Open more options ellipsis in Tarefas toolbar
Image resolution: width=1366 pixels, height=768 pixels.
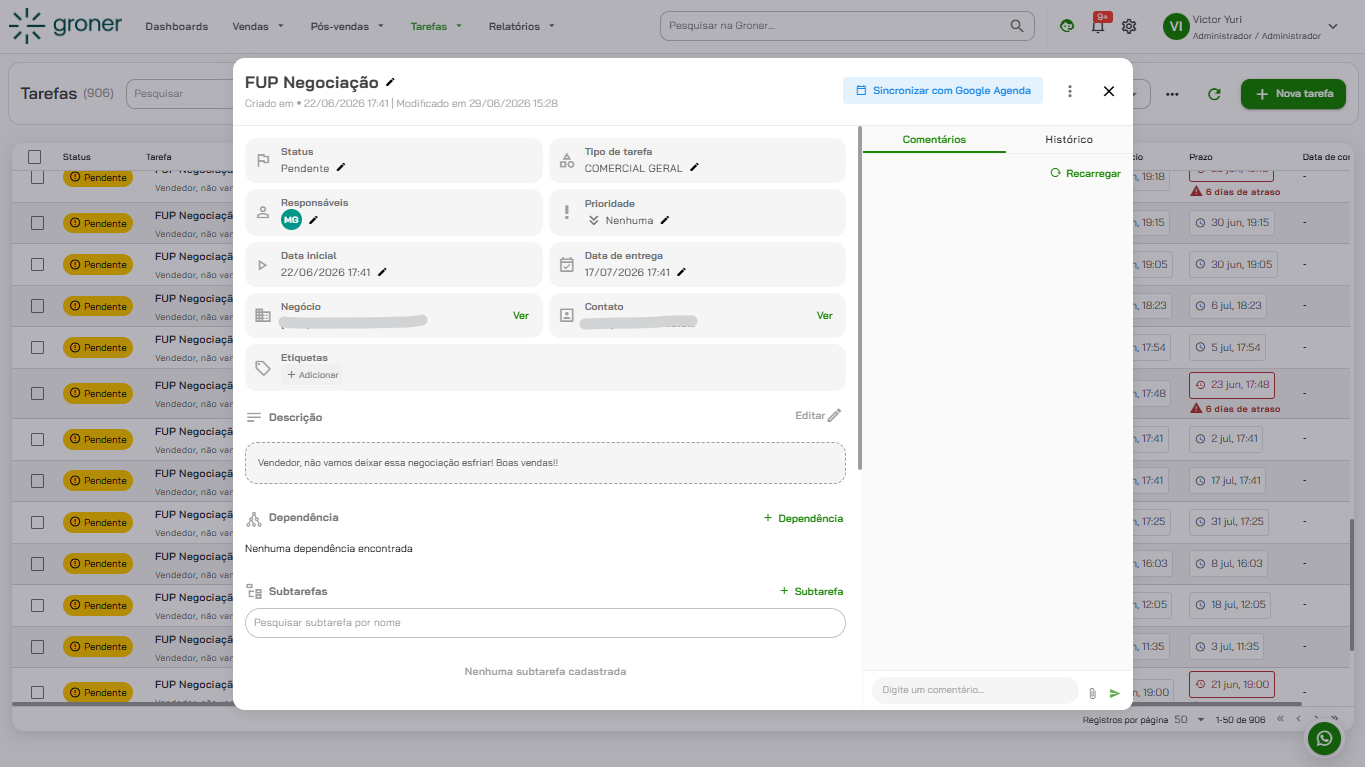(x=1172, y=94)
